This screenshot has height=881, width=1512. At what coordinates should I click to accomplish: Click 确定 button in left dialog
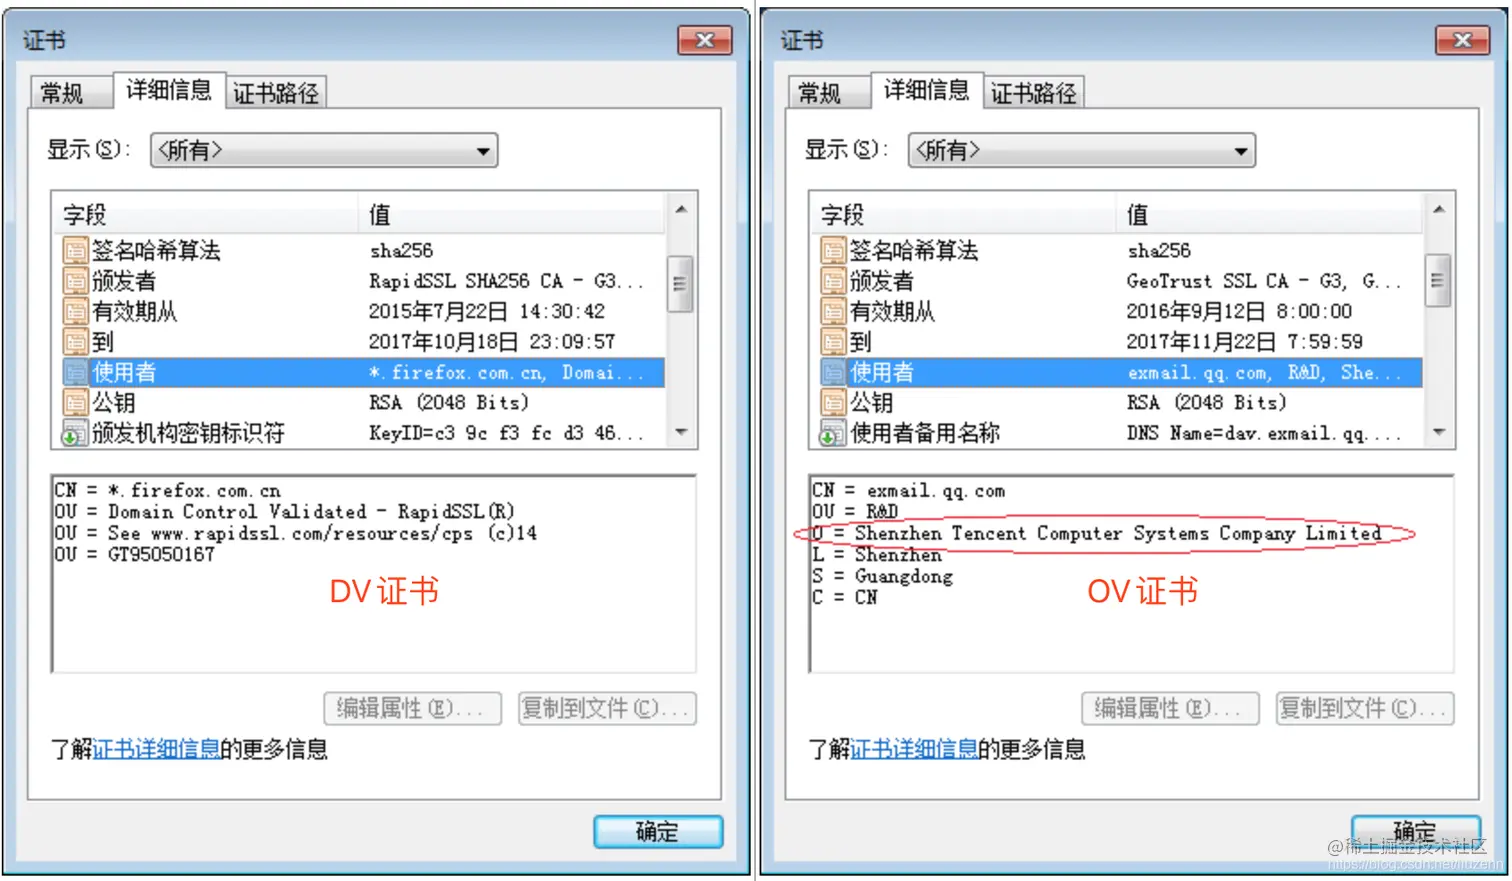point(658,832)
